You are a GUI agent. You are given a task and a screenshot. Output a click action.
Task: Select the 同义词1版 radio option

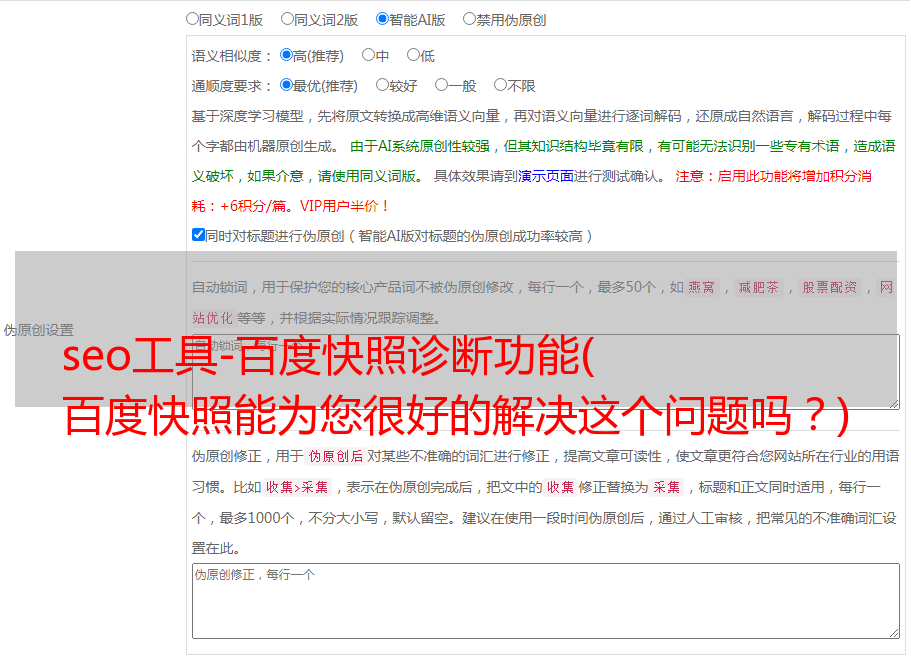(192, 19)
